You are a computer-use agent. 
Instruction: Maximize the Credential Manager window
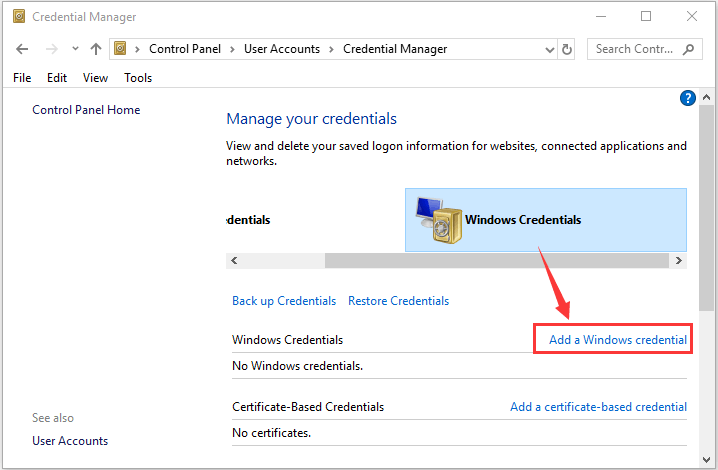point(646,16)
